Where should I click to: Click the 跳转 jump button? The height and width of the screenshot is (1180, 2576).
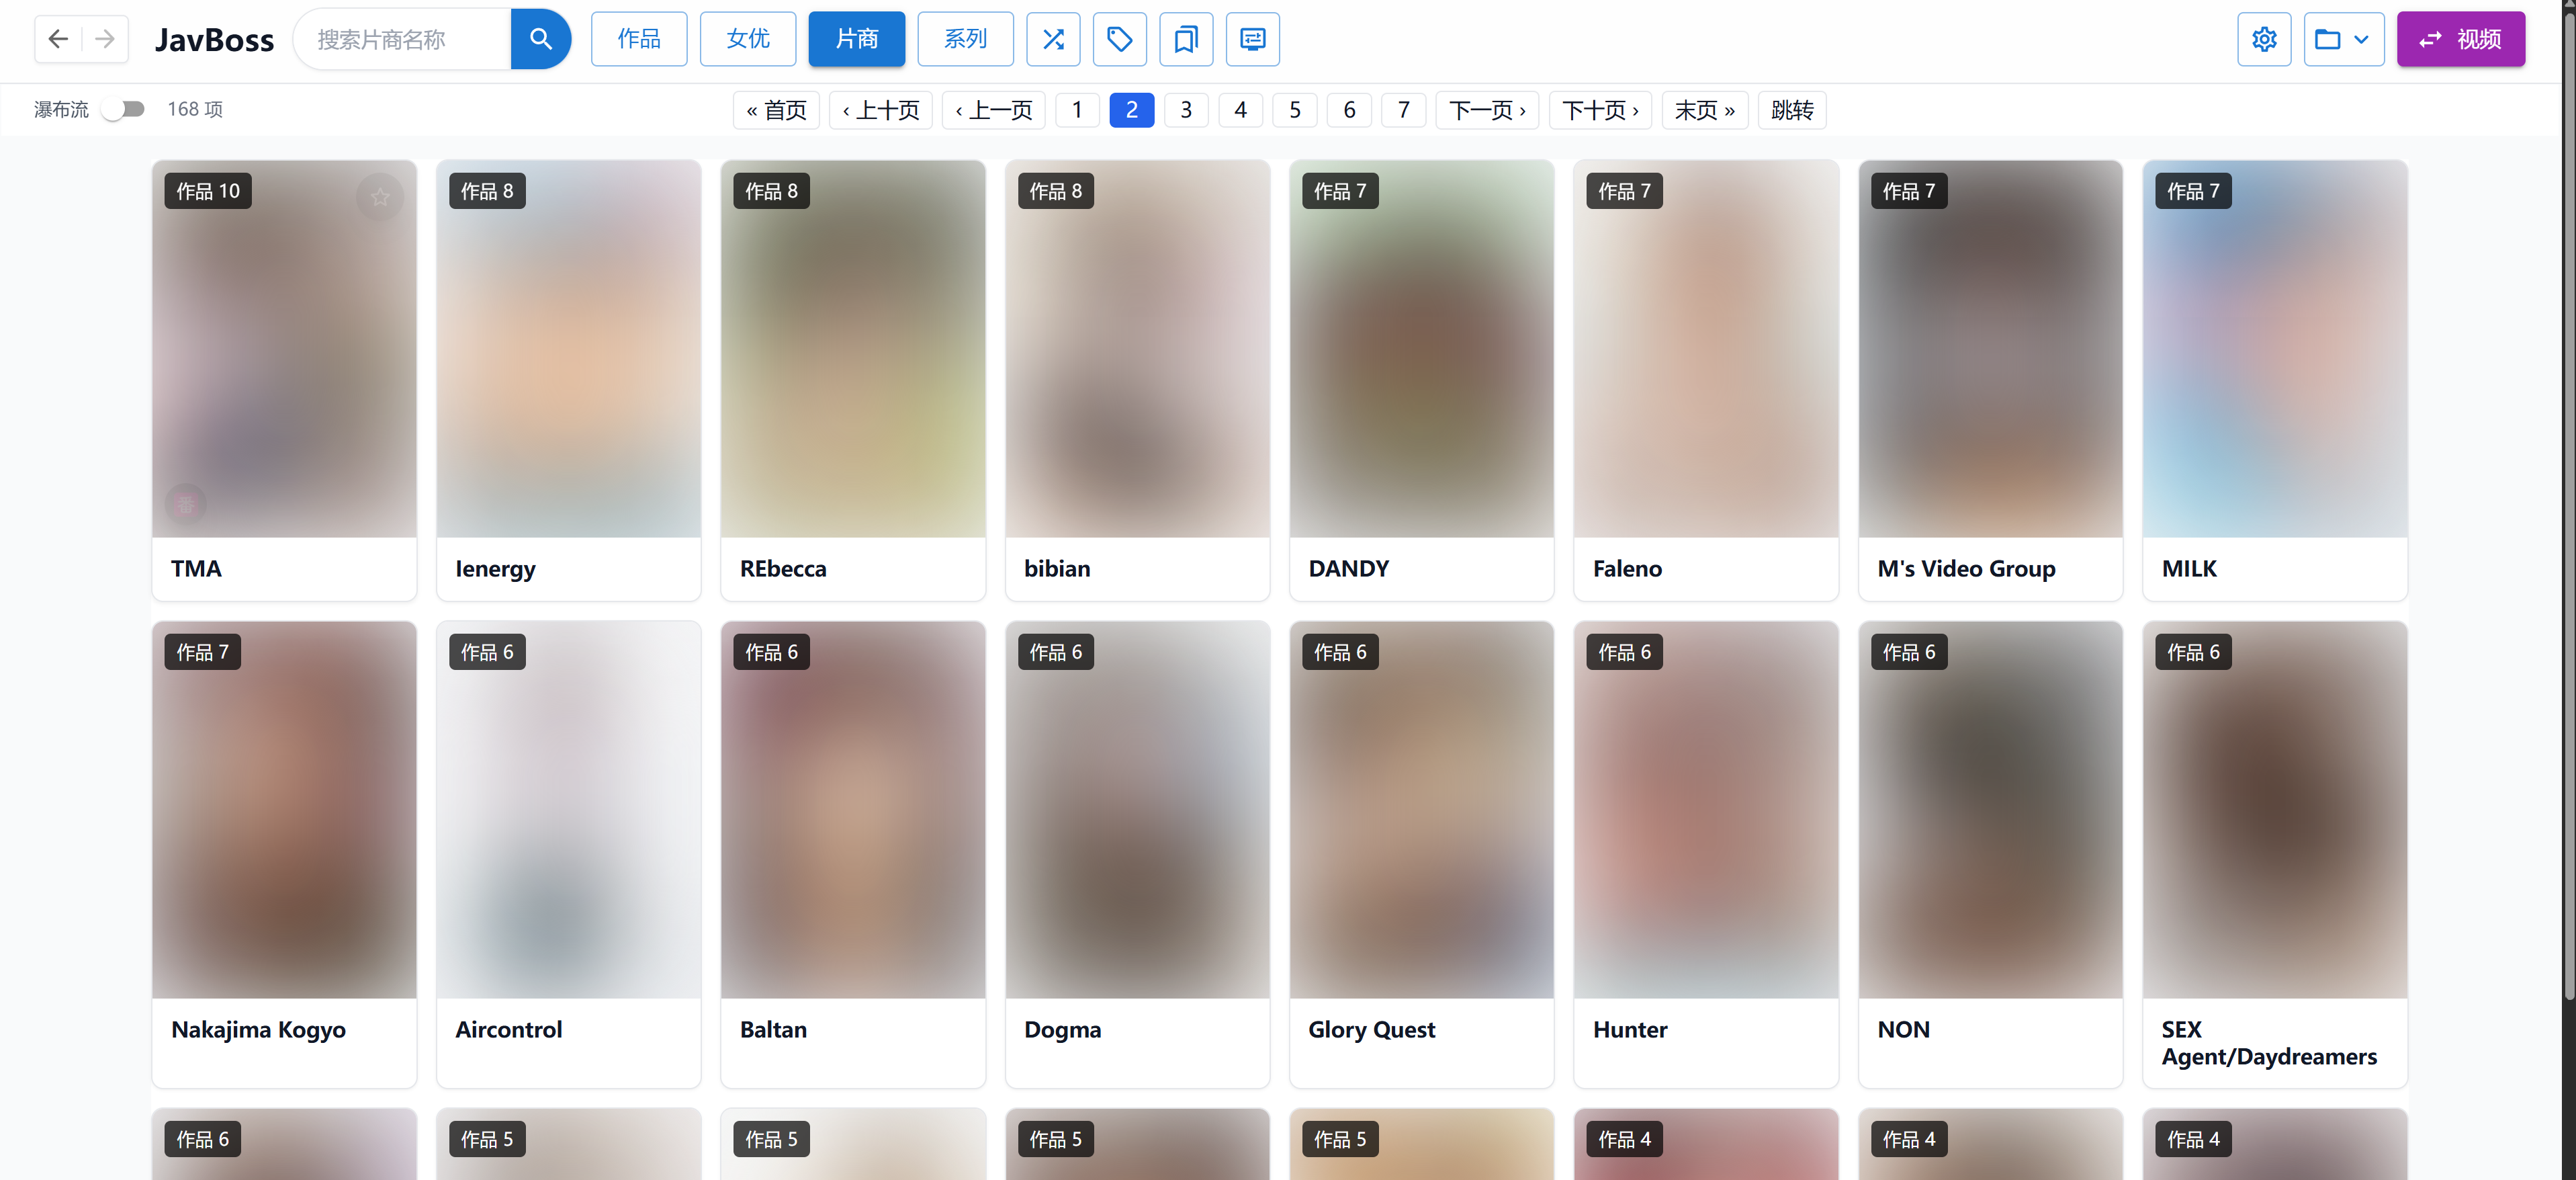coord(1792,110)
